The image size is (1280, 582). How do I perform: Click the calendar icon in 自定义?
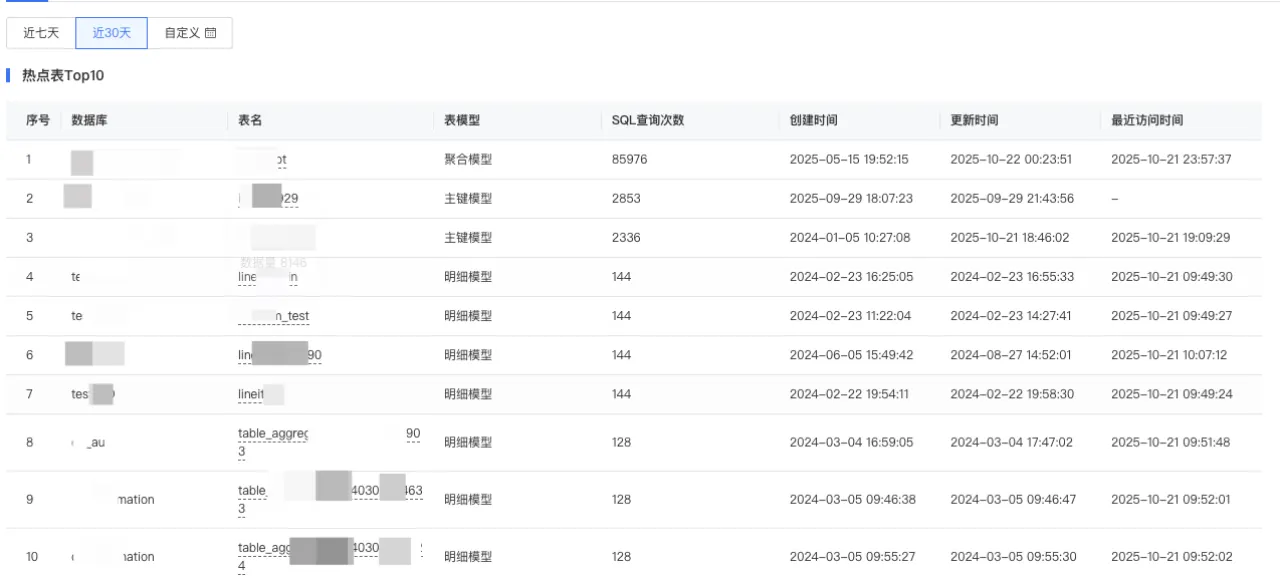(x=210, y=33)
